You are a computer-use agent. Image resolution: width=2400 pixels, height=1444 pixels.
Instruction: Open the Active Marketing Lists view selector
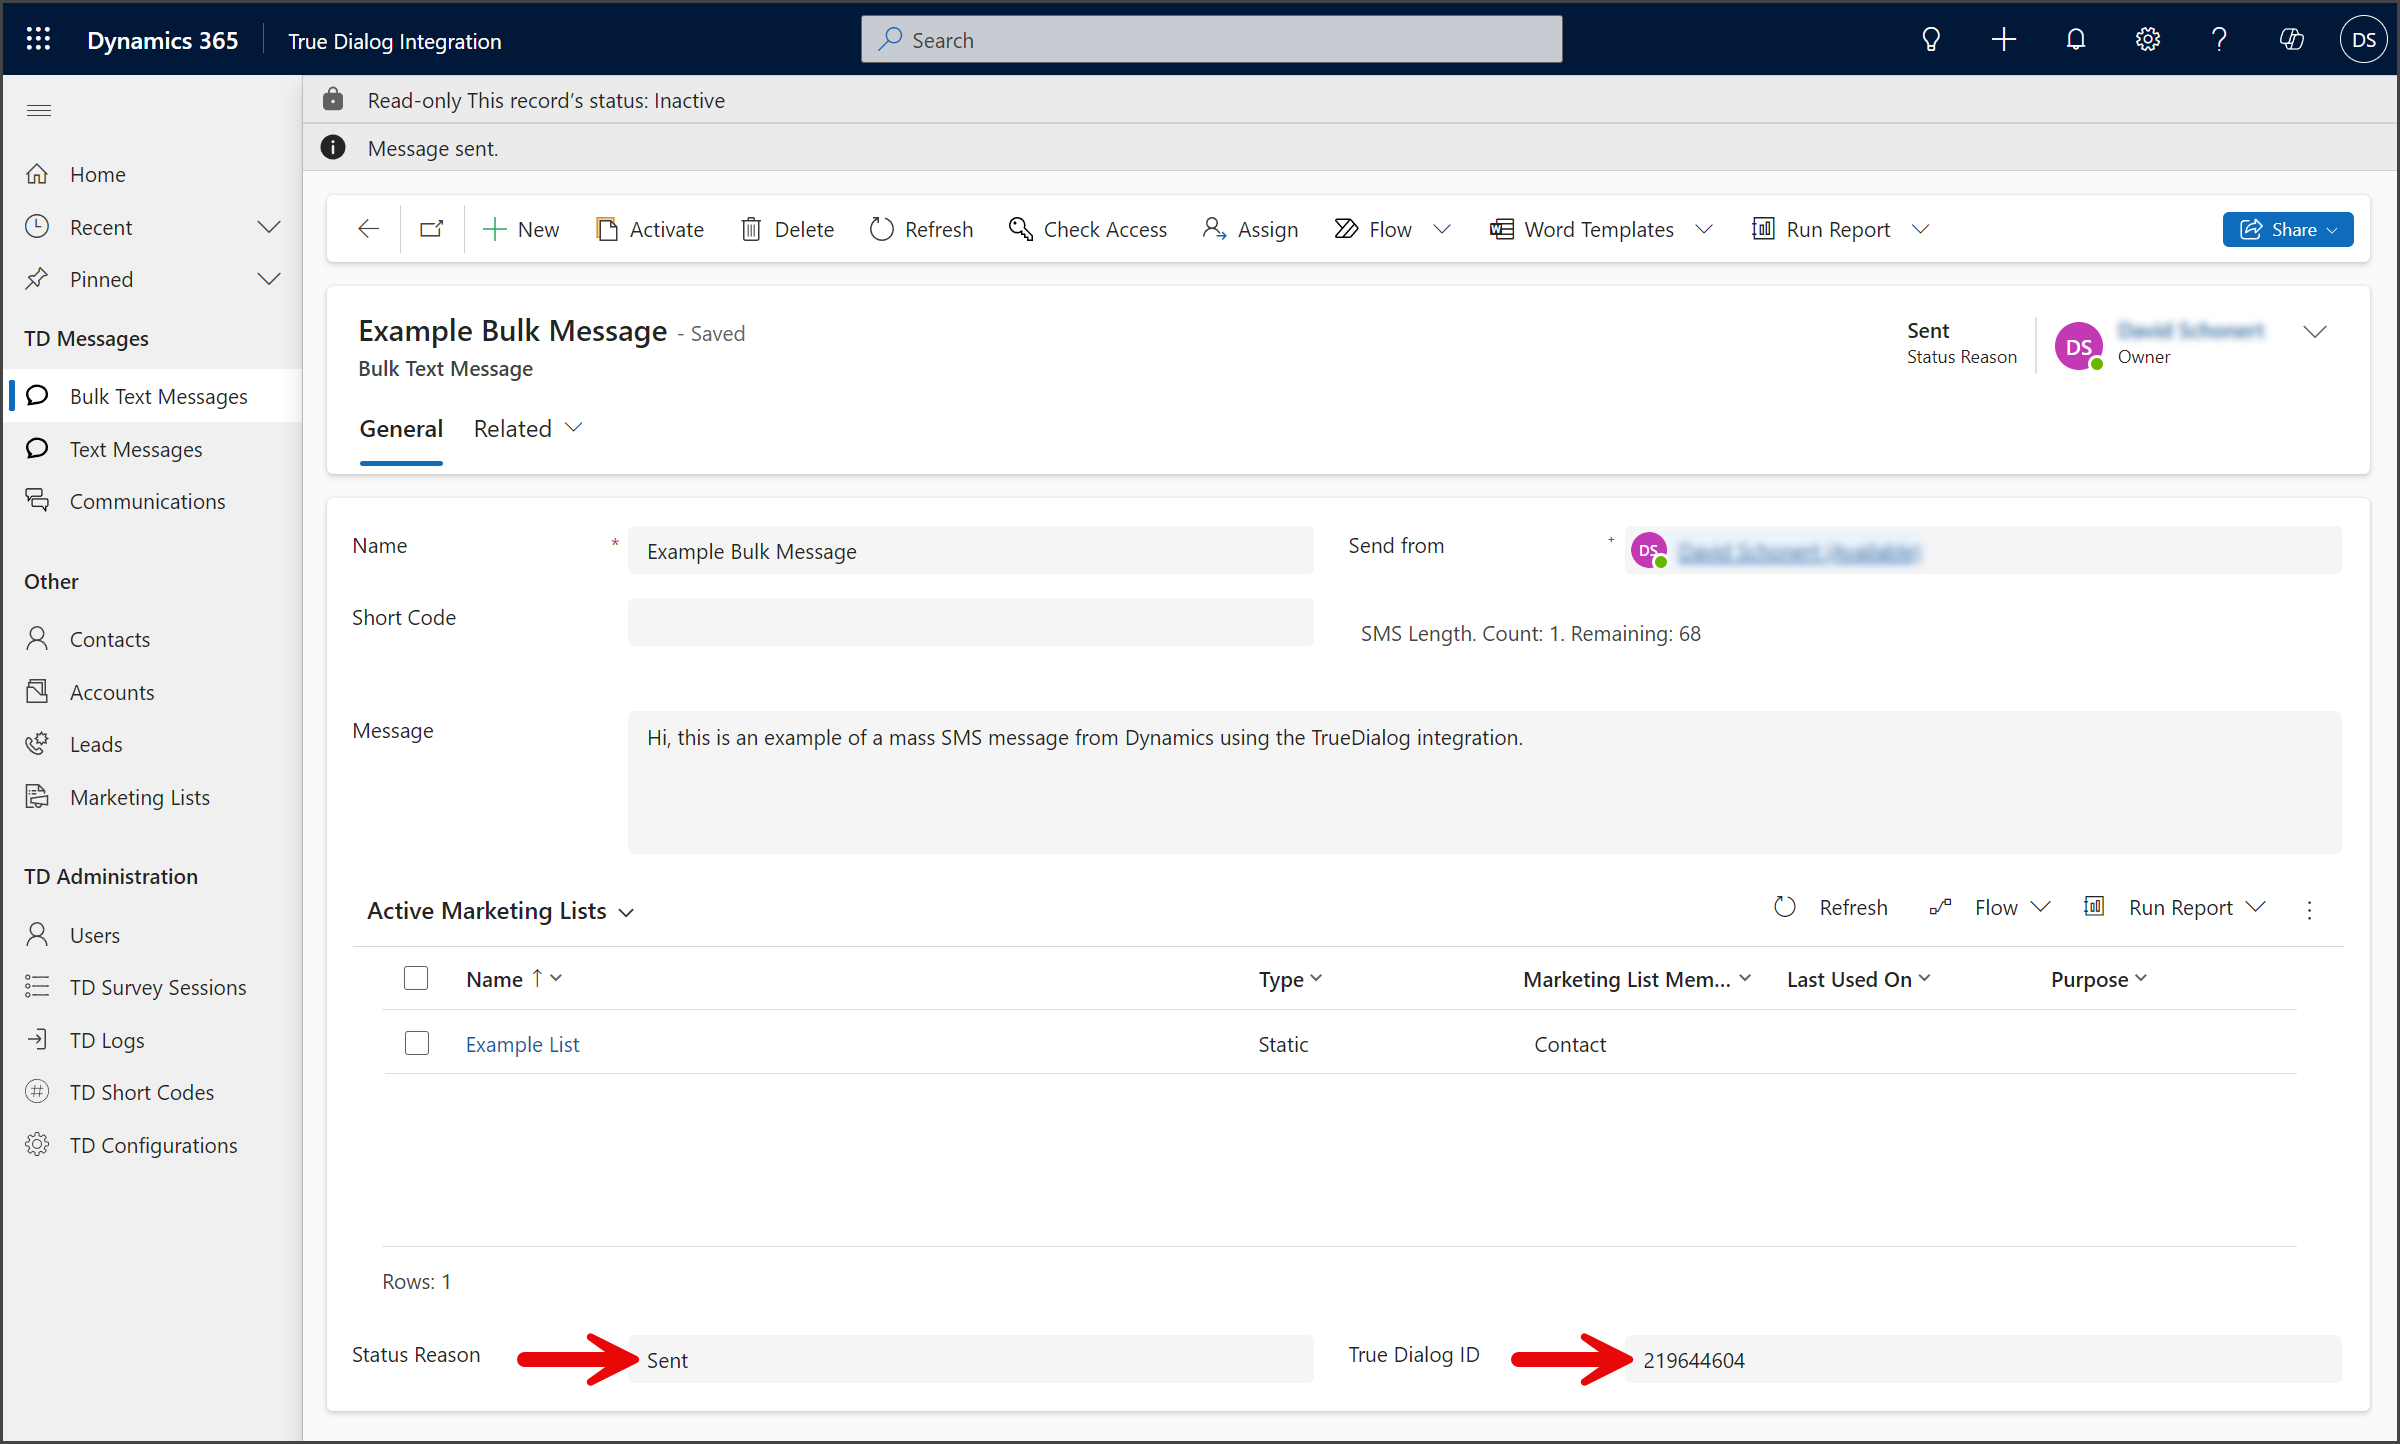(x=500, y=911)
